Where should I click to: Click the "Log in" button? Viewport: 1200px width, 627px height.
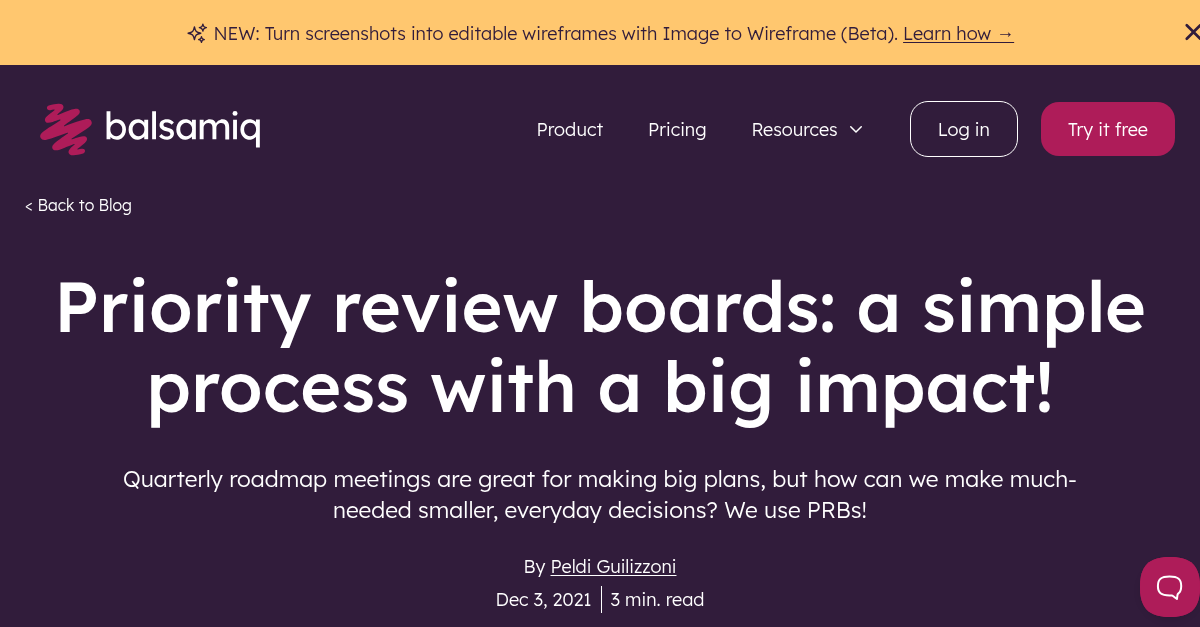click(x=963, y=128)
